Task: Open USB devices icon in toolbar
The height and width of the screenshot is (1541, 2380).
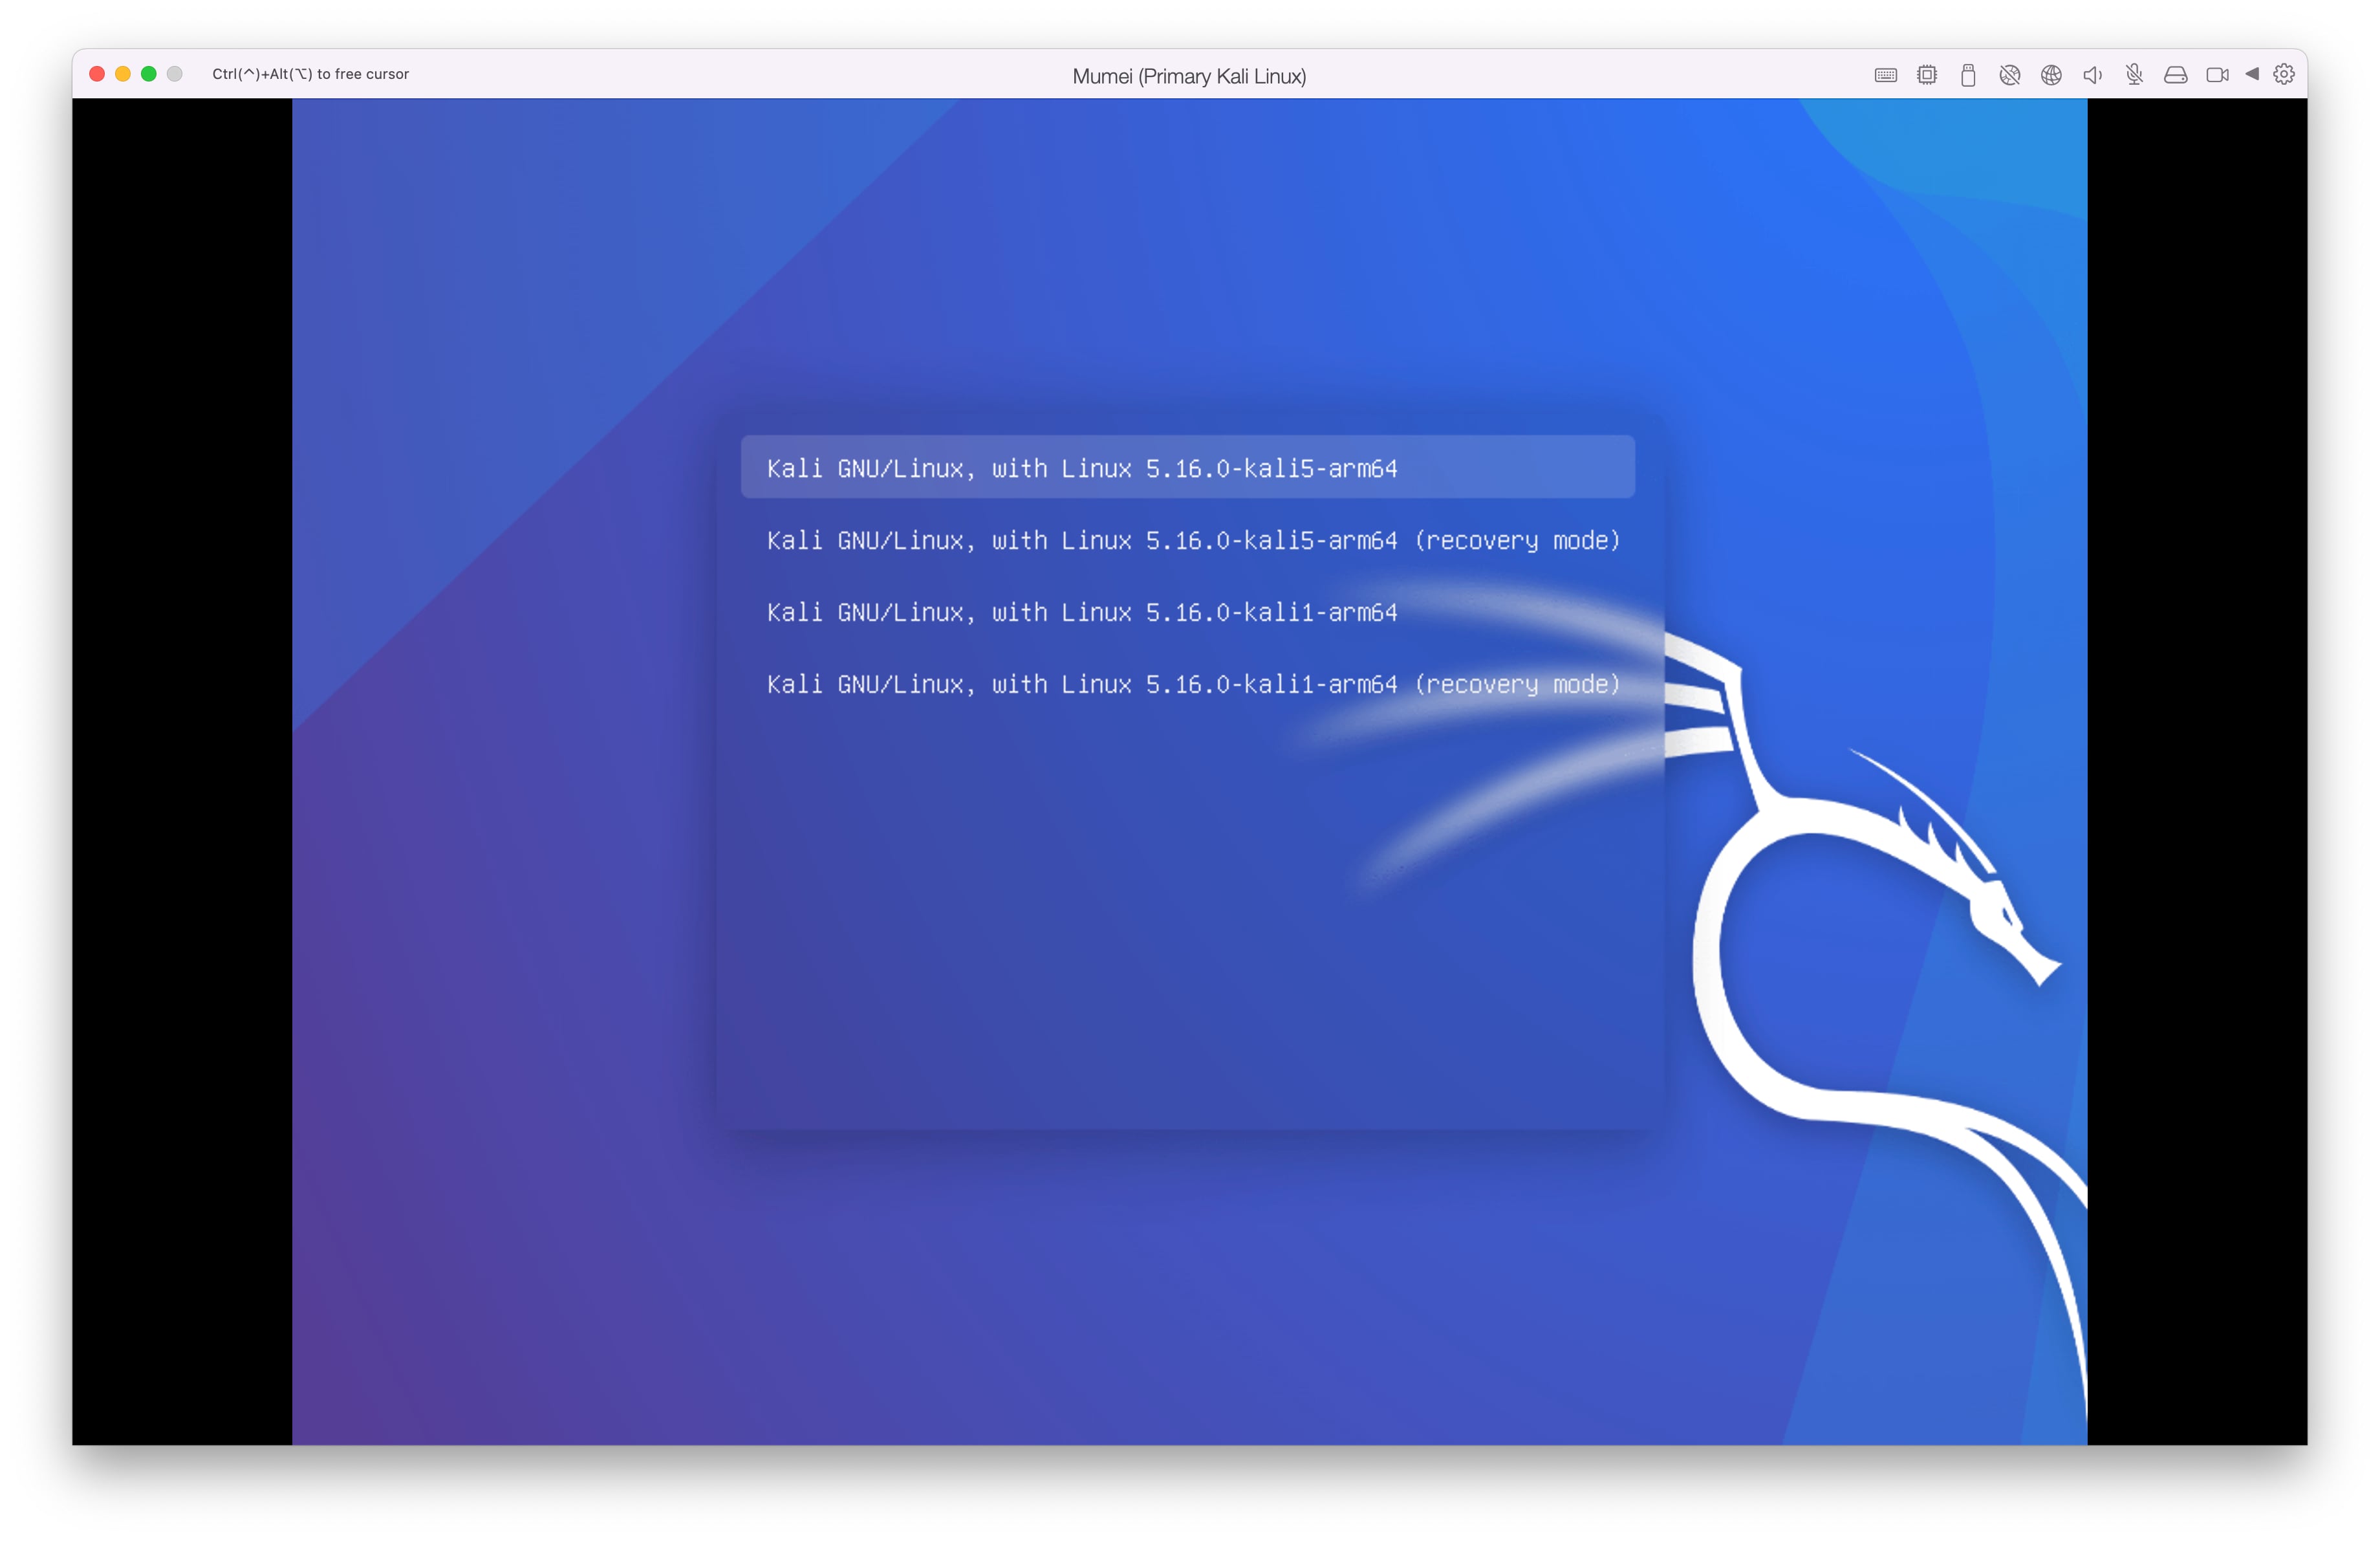Action: tap(1968, 75)
